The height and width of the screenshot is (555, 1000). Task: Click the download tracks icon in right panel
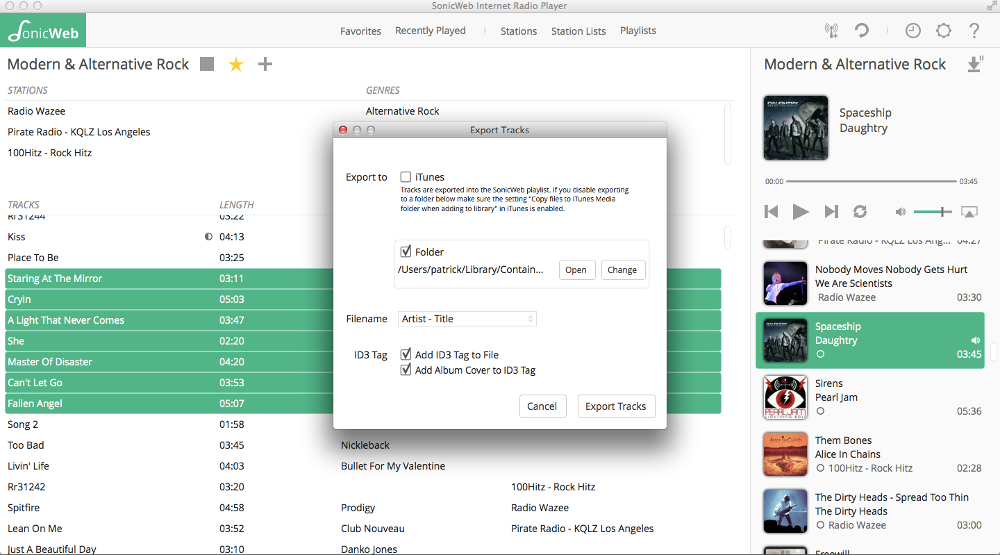pos(975,64)
